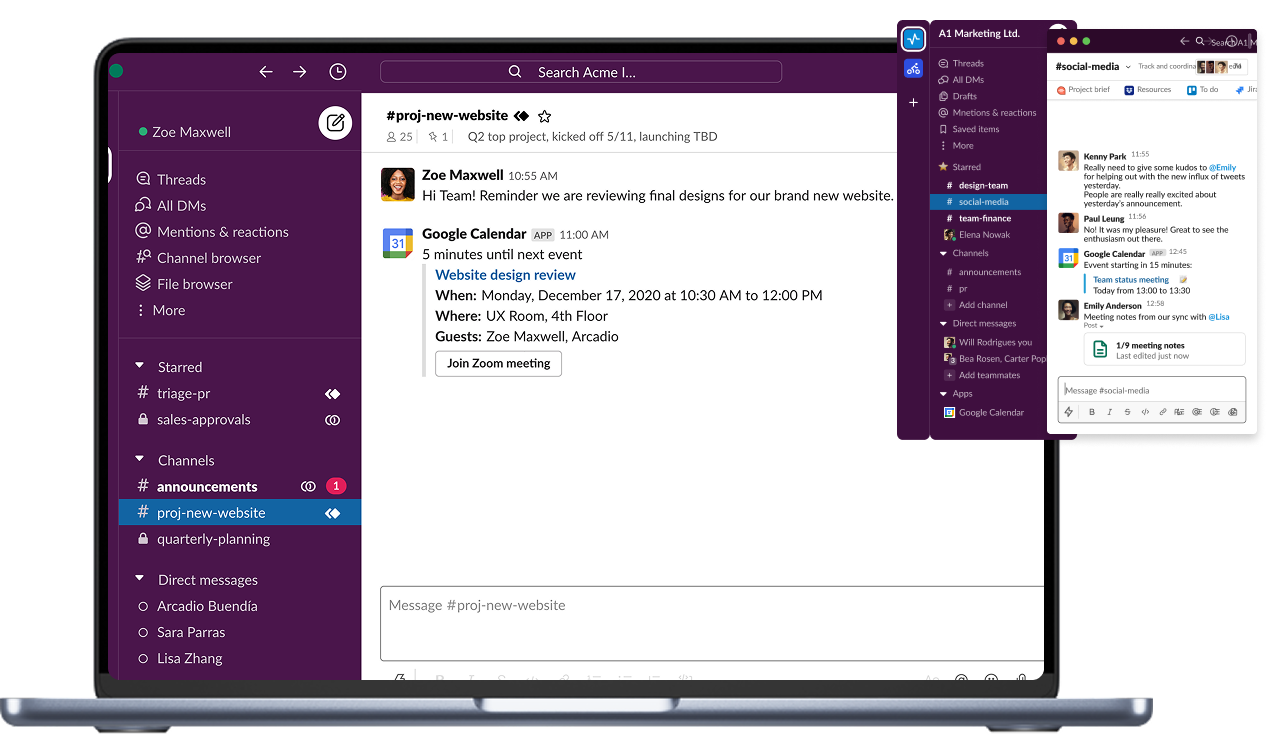Image resolution: width=1268 pixels, height=750 pixels.
Task: Click the lightning shortcuts icon in #social-media composer
Action: tap(1069, 412)
